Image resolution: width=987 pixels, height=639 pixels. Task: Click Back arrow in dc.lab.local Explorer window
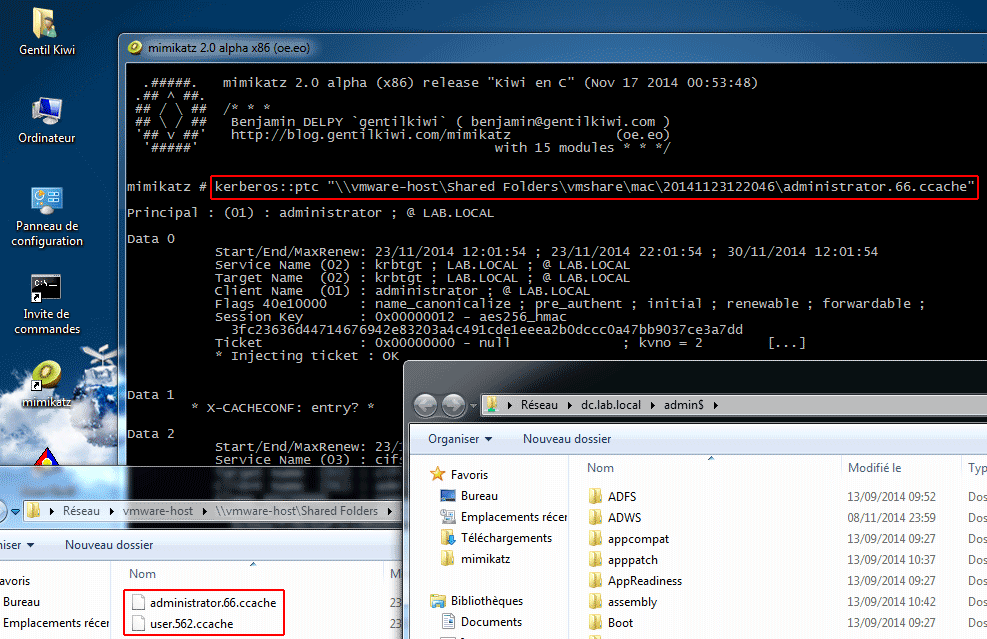426,405
